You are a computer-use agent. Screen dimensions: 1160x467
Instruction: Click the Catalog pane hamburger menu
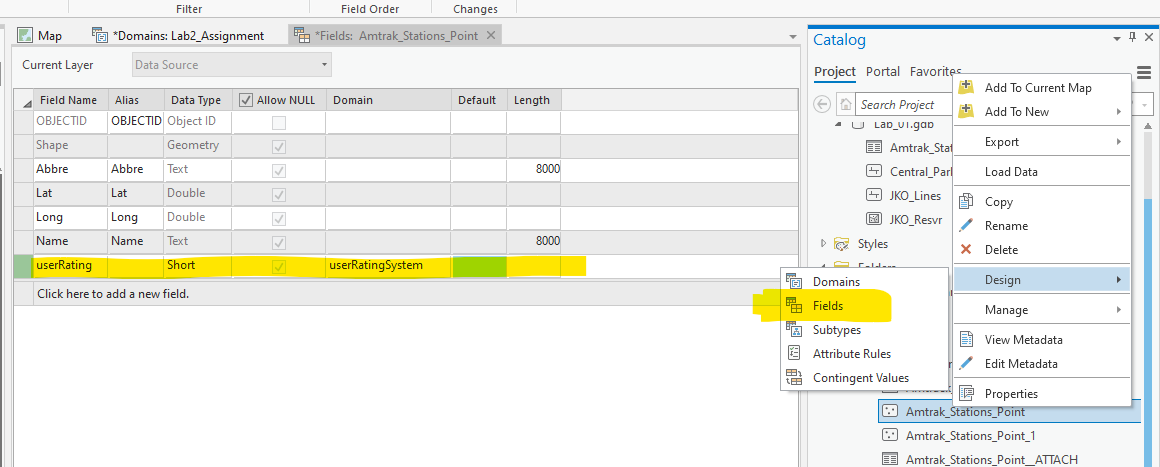(x=1143, y=71)
